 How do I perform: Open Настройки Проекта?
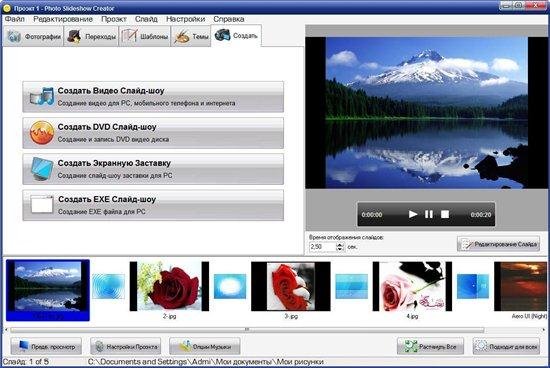(x=126, y=347)
